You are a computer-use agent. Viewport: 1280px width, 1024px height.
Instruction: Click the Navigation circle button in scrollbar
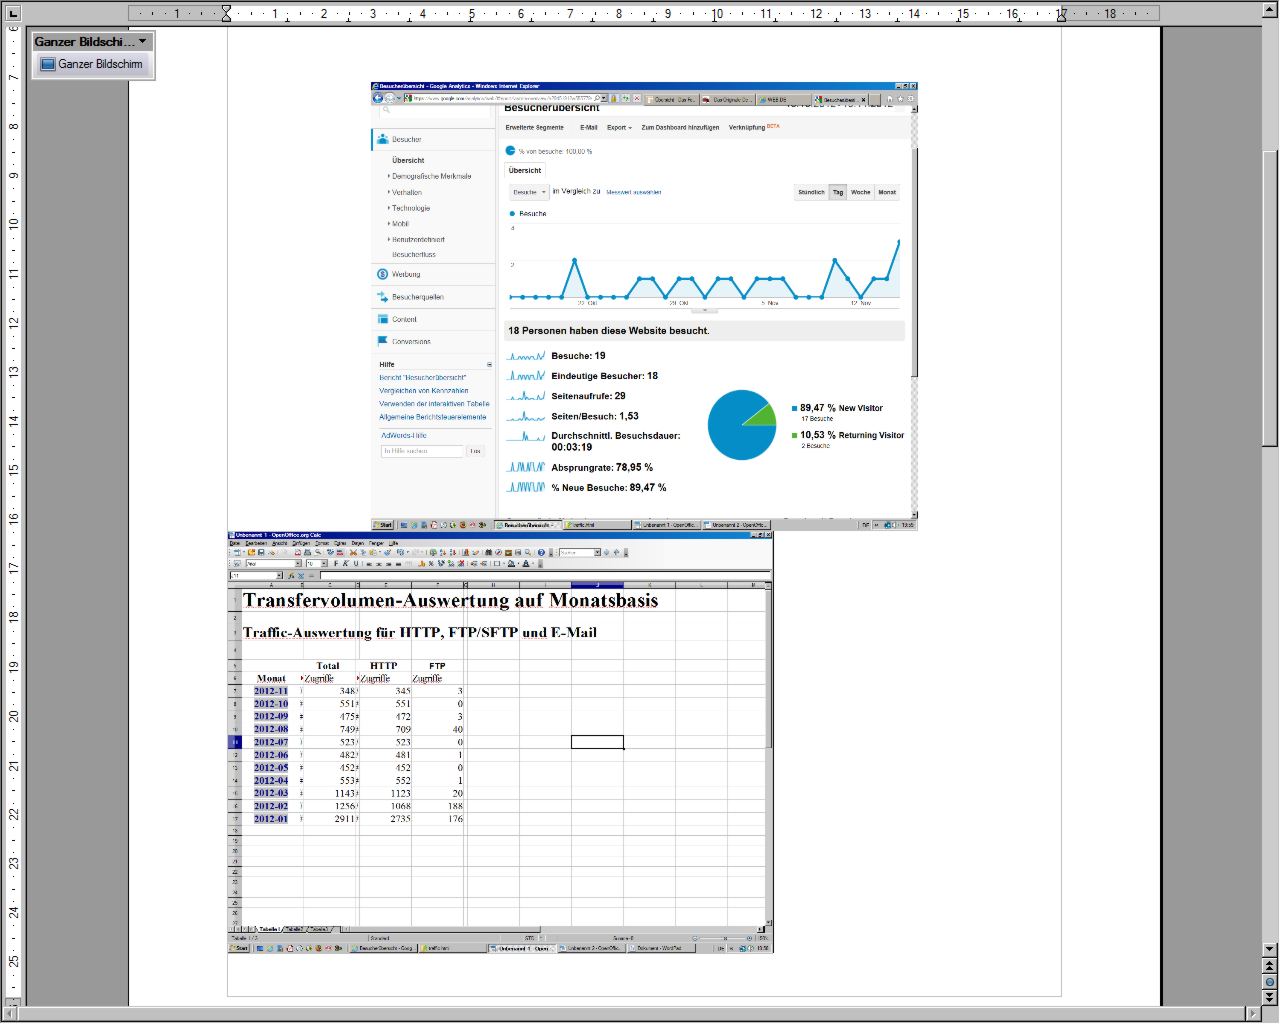pos(1269,982)
